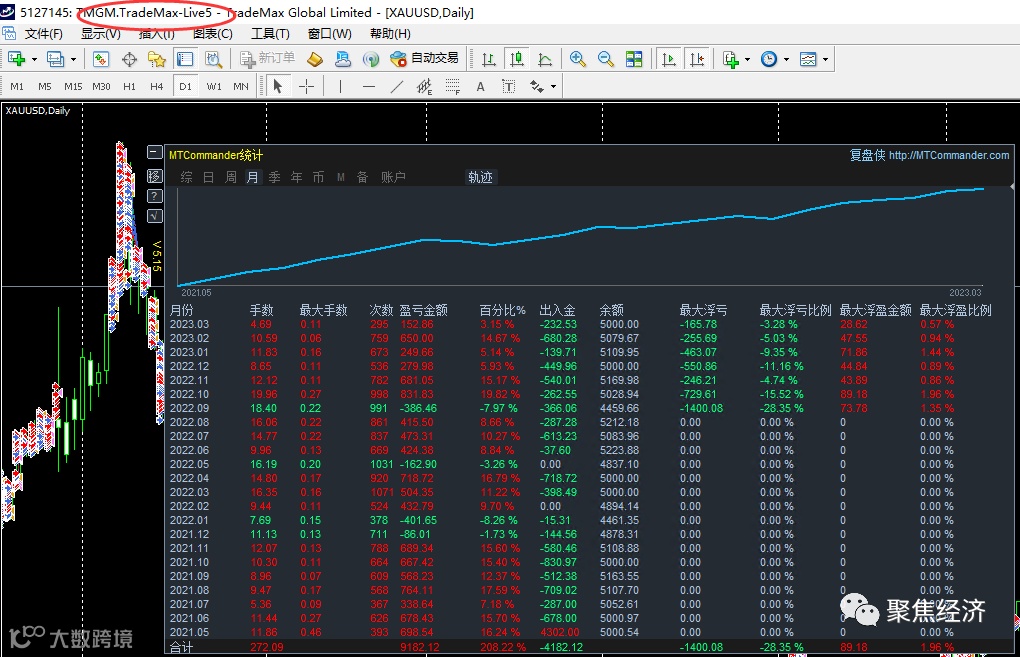The height and width of the screenshot is (657, 1020).
Task: Click the '?' help box on MTCommander panel
Action: (155, 196)
